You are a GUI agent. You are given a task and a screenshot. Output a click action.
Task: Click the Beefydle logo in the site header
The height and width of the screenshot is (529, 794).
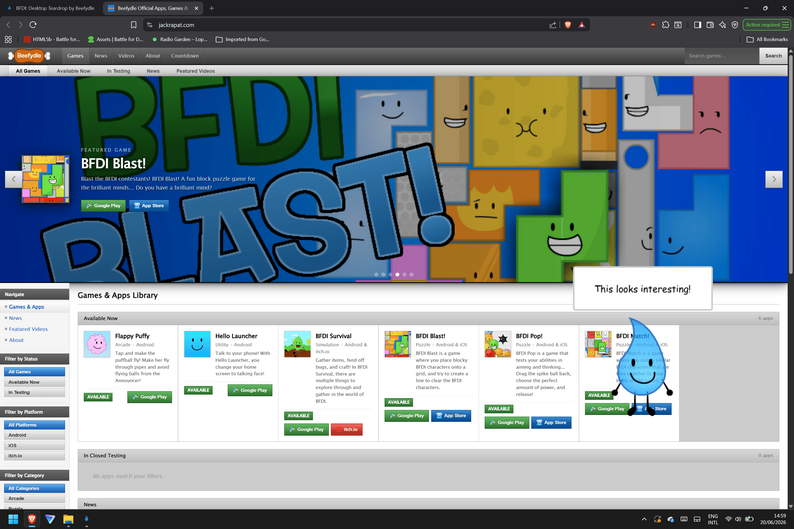click(x=29, y=56)
